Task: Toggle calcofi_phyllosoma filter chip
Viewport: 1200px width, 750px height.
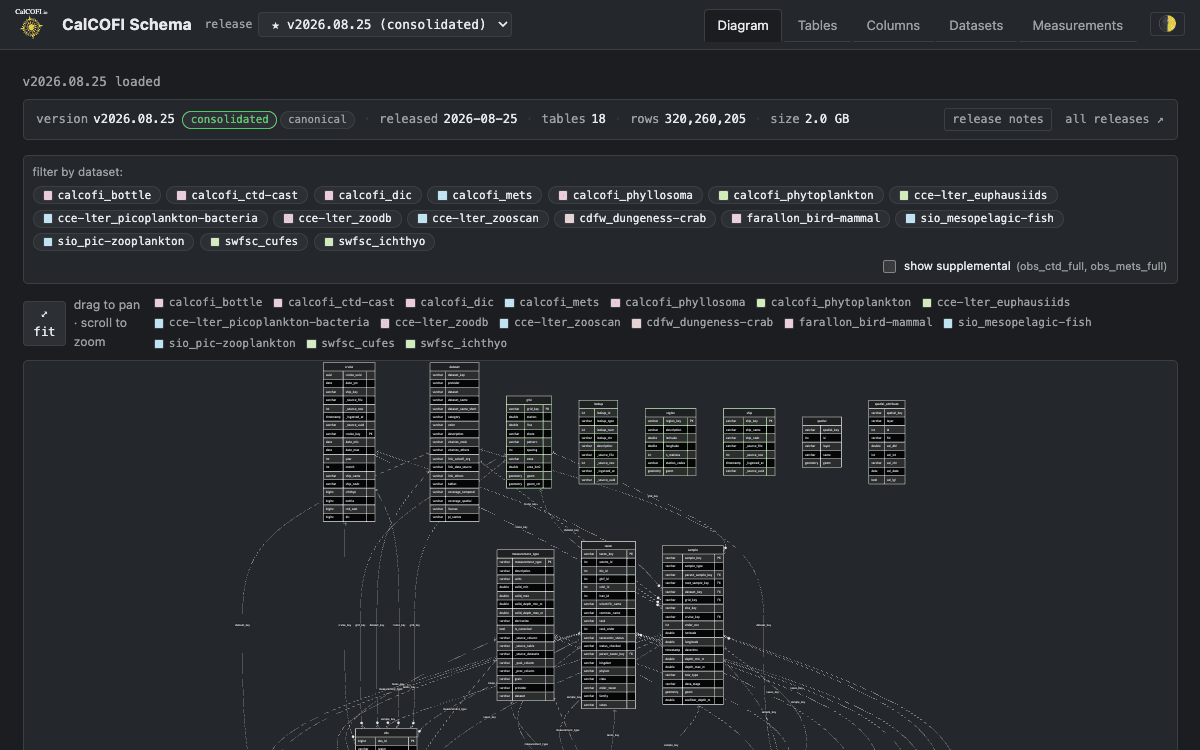Action: tap(626, 195)
